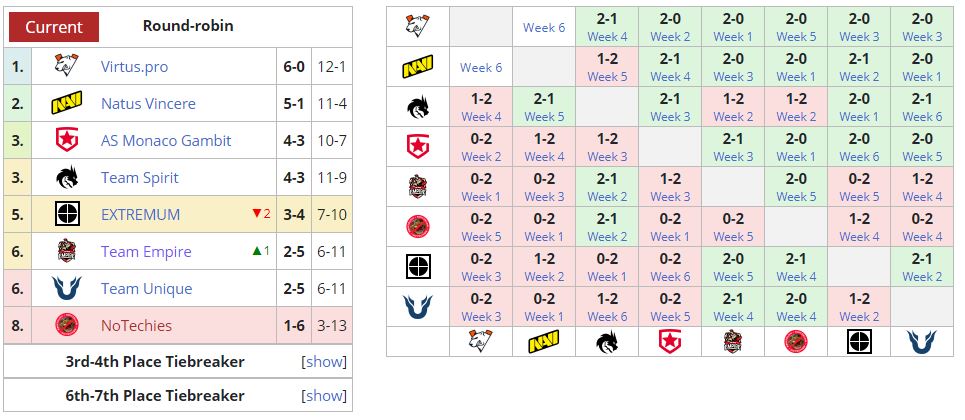This screenshot has height=420, width=965.
Task: Expand the 6th-7th Place Tiebreaker section
Action: pyautogui.click(x=324, y=396)
